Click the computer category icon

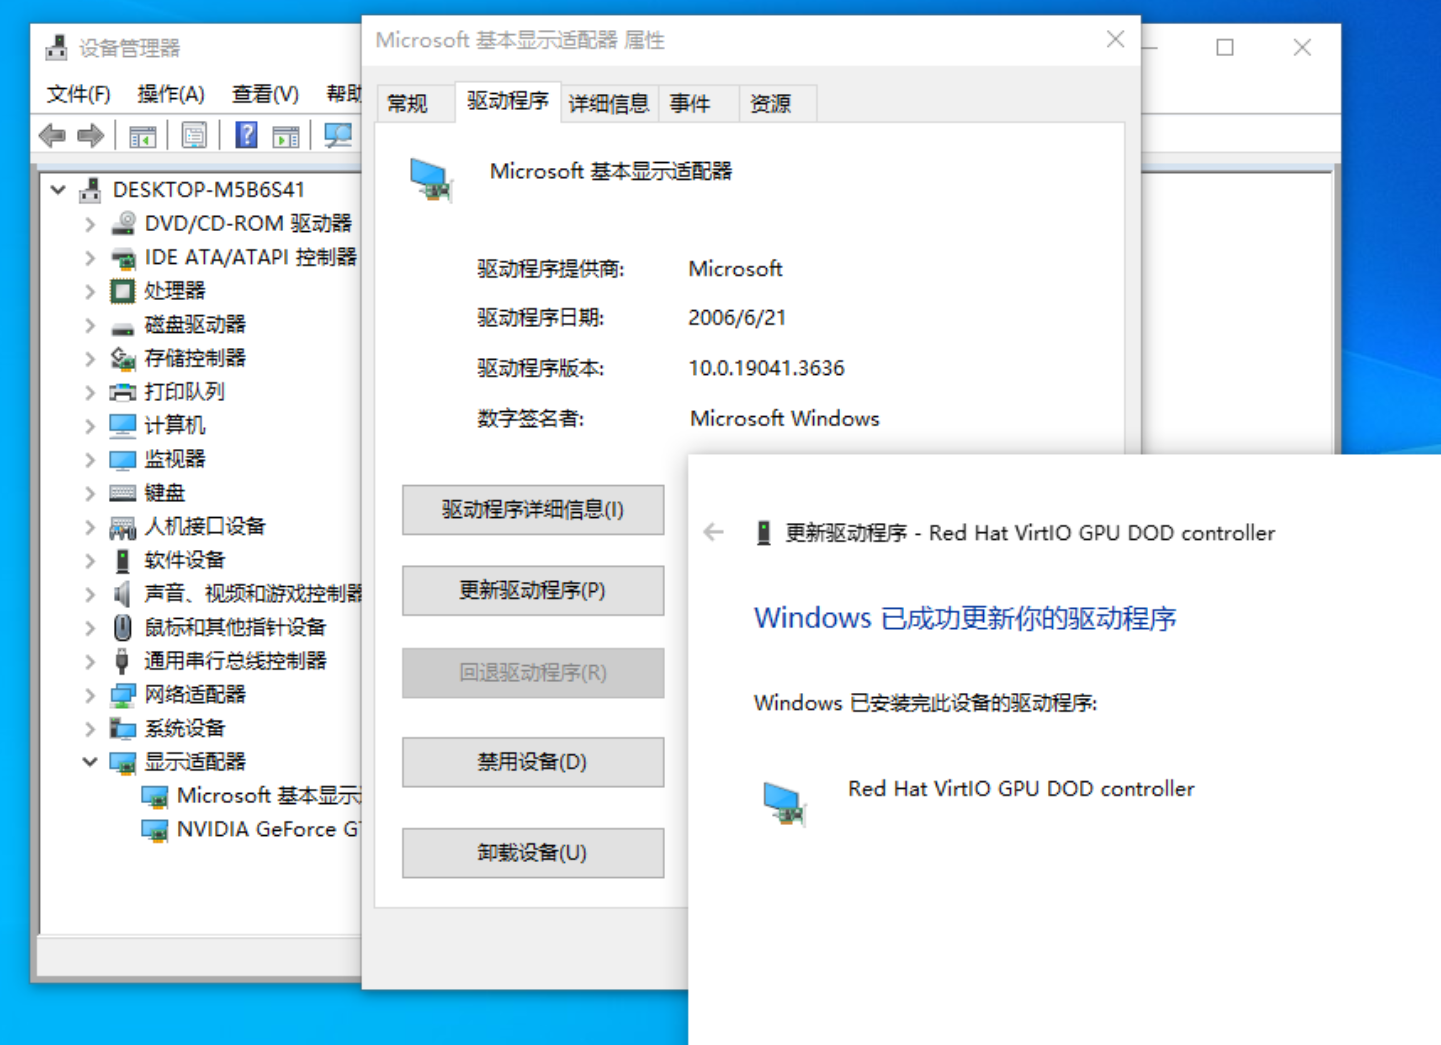coord(123,426)
